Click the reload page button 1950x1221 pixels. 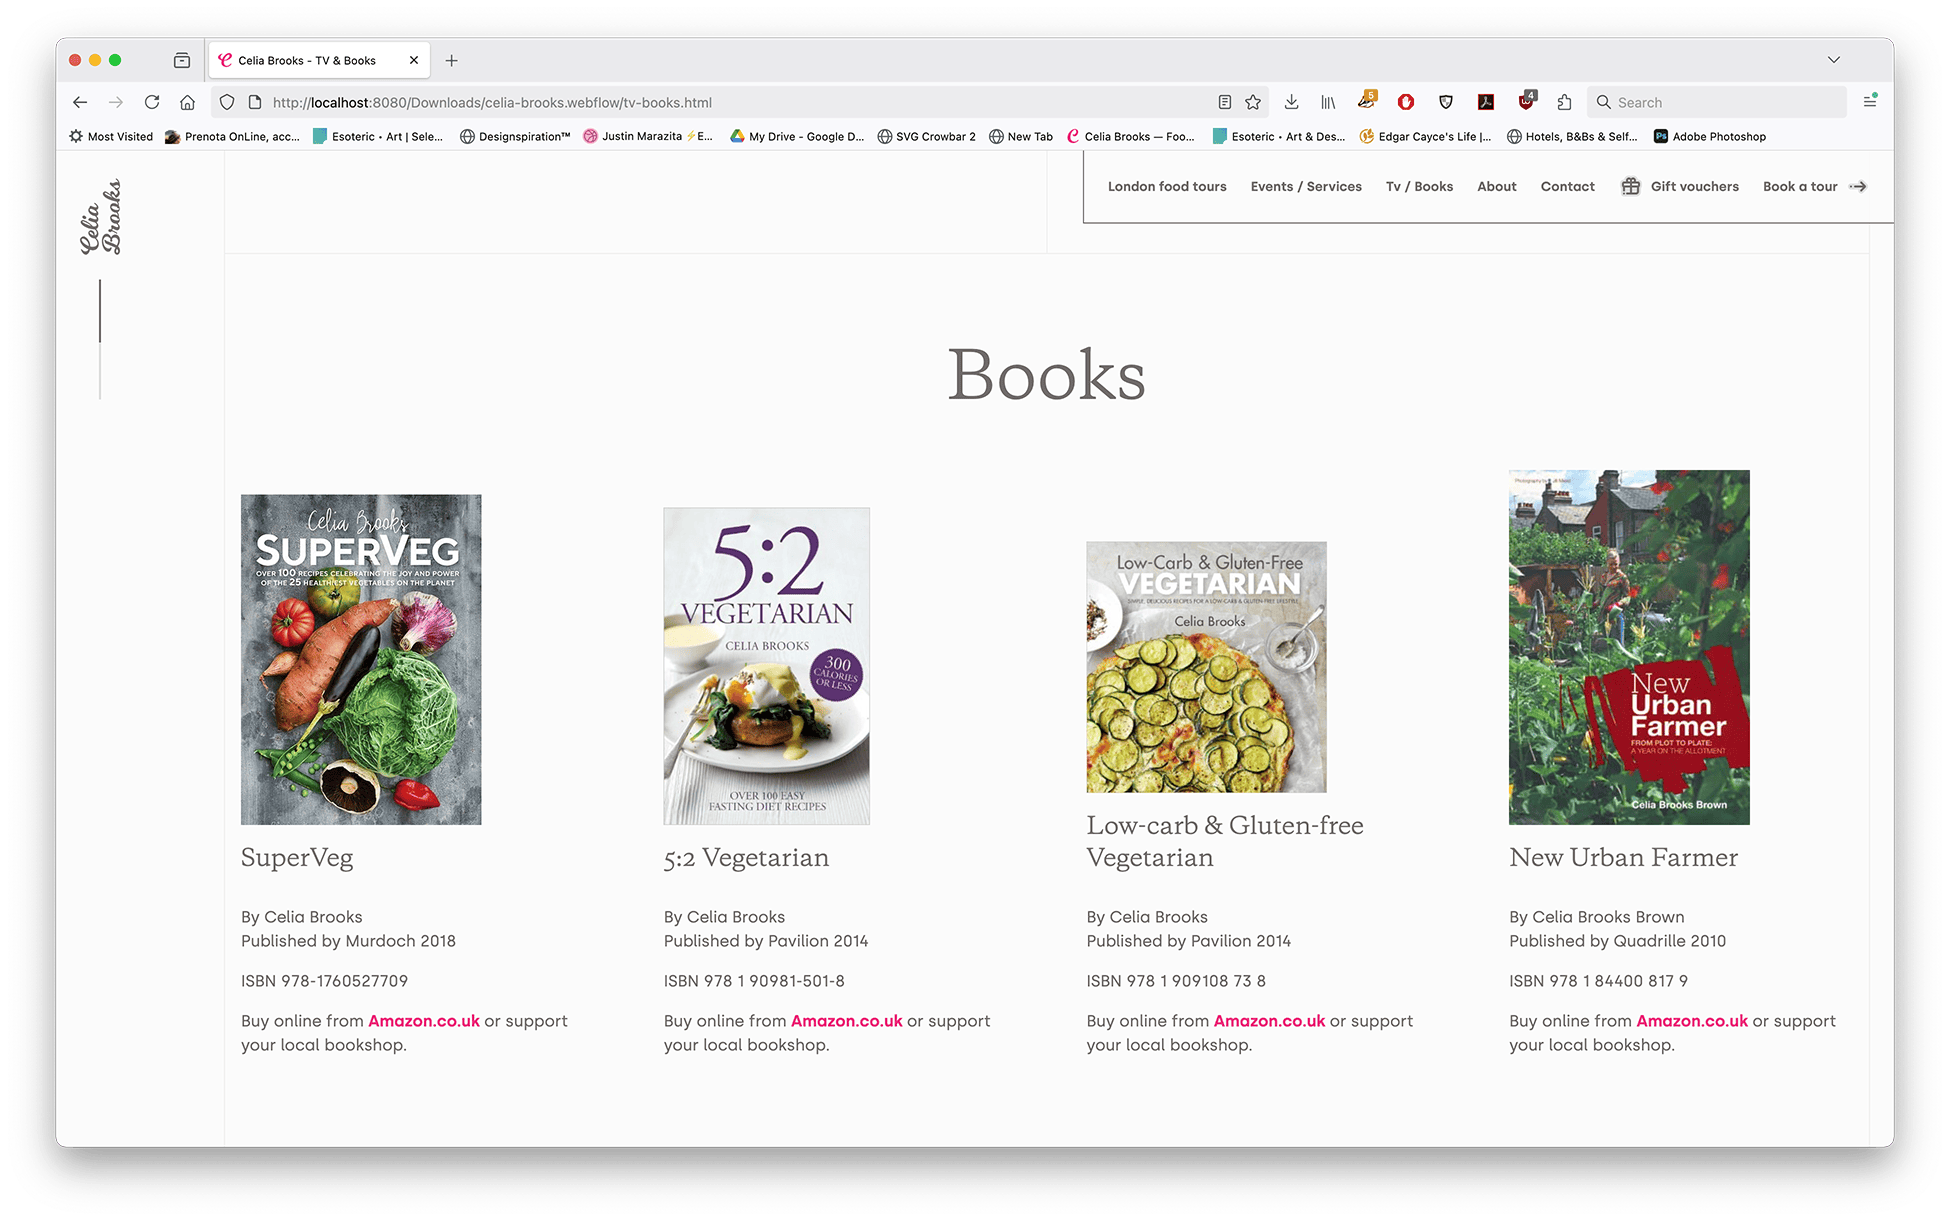pos(152,102)
